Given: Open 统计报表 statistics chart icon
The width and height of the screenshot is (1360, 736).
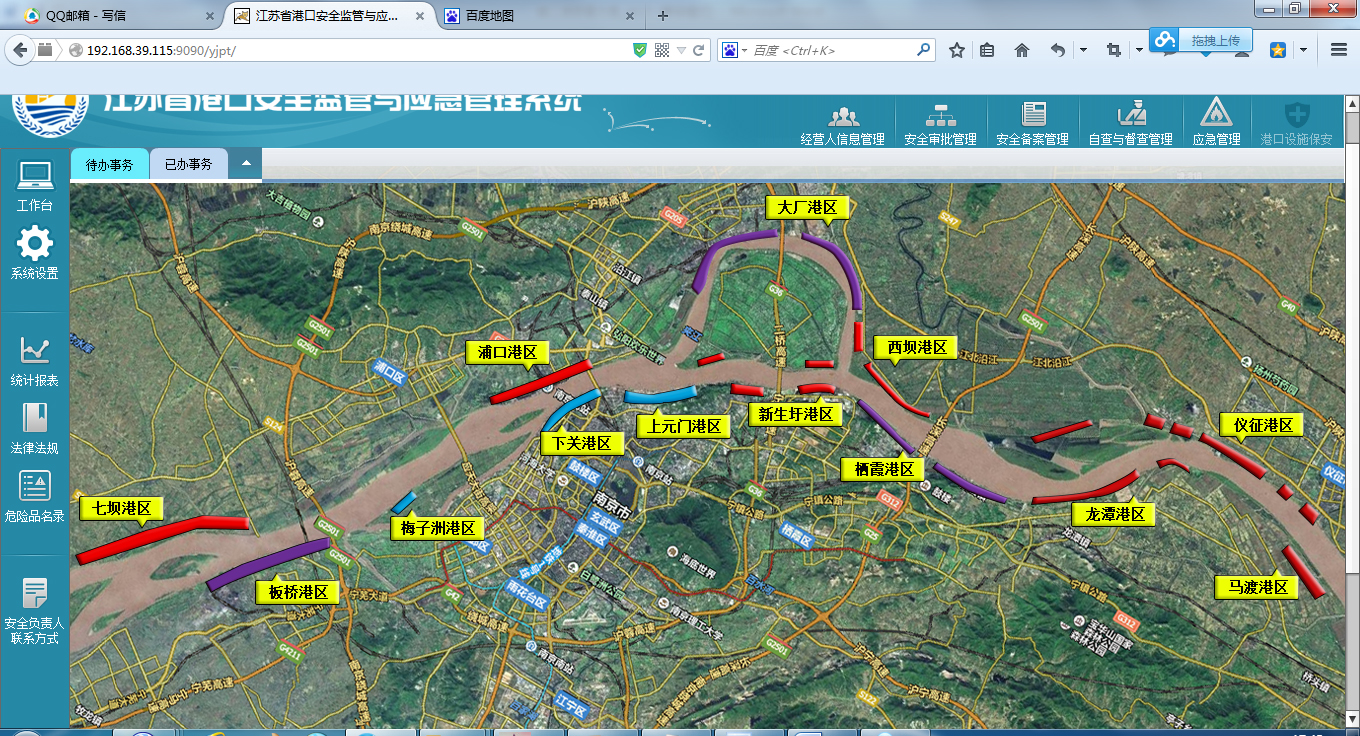Looking at the screenshot, I should click(34, 351).
